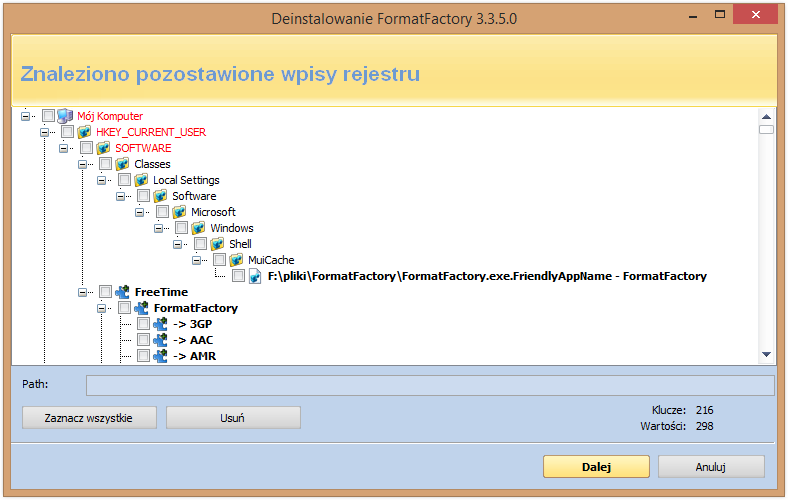
Task: Tick the SOFTWARE checkbox
Action: click(x=86, y=148)
